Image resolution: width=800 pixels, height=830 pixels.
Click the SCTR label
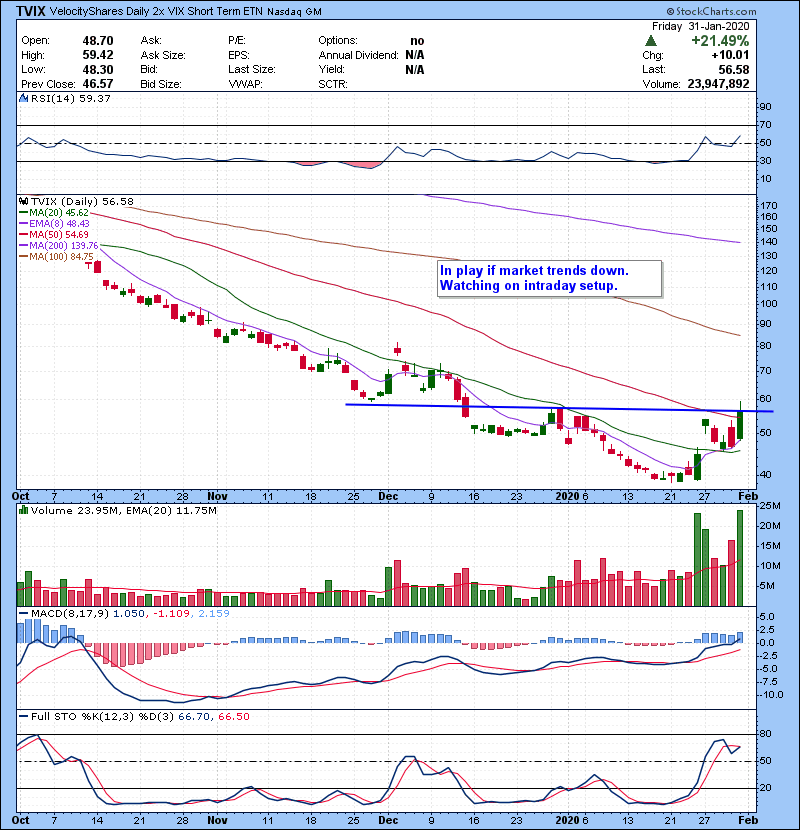pyautogui.click(x=333, y=84)
